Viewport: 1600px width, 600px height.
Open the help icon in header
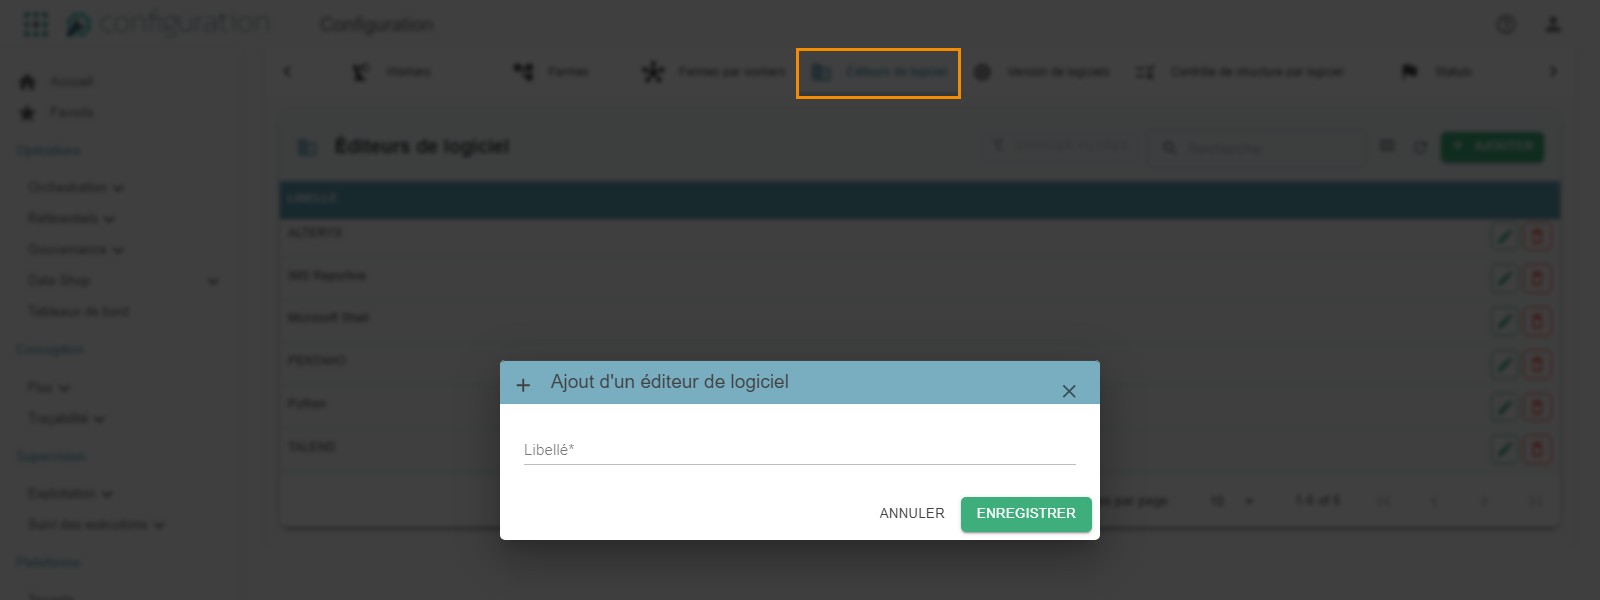pos(1505,25)
